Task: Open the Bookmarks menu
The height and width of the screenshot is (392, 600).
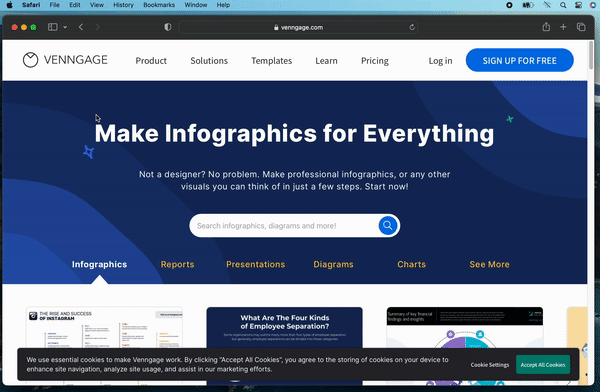Action: click(x=159, y=5)
